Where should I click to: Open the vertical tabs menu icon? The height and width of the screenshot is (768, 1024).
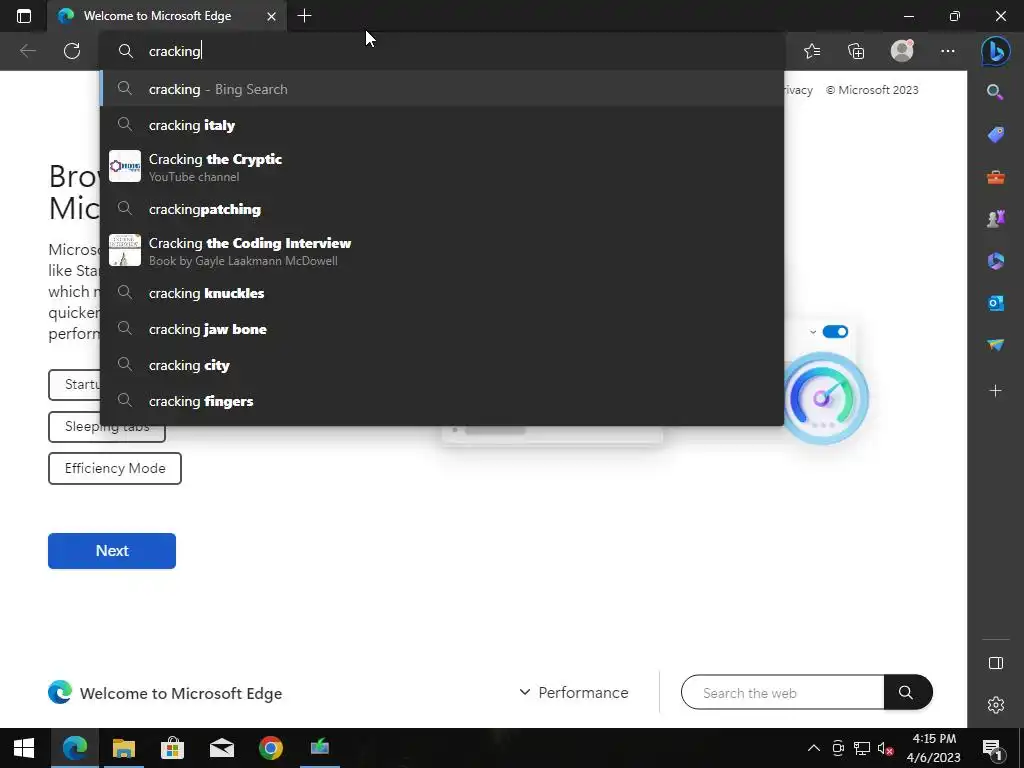(24, 16)
